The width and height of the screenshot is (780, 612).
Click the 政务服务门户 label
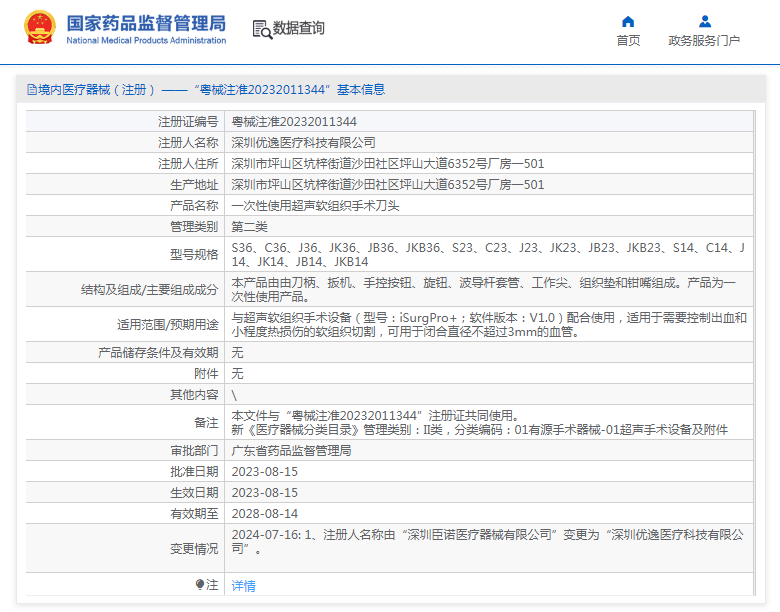tap(704, 40)
